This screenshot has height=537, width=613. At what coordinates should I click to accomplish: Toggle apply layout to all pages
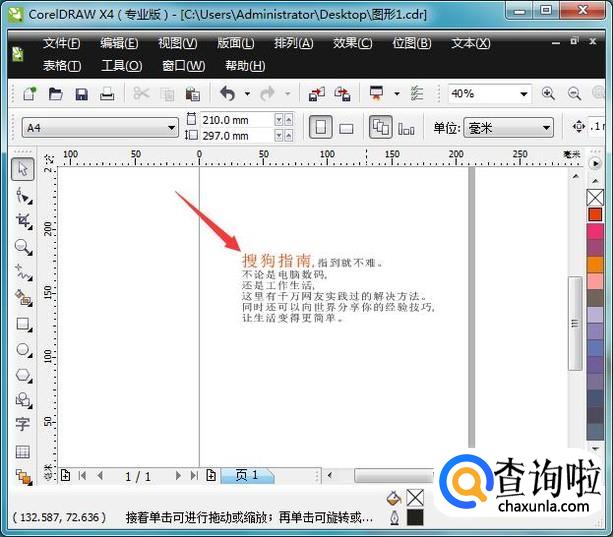point(381,127)
